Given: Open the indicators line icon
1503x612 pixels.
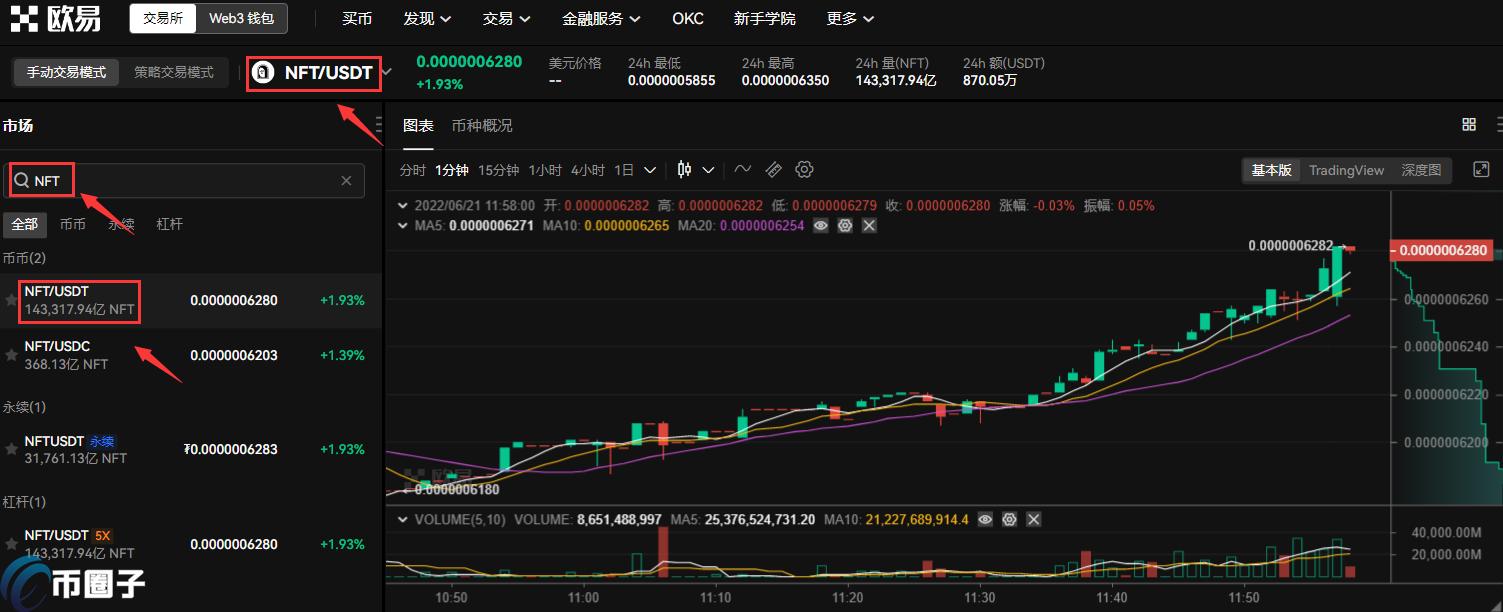Looking at the screenshot, I should [742, 170].
